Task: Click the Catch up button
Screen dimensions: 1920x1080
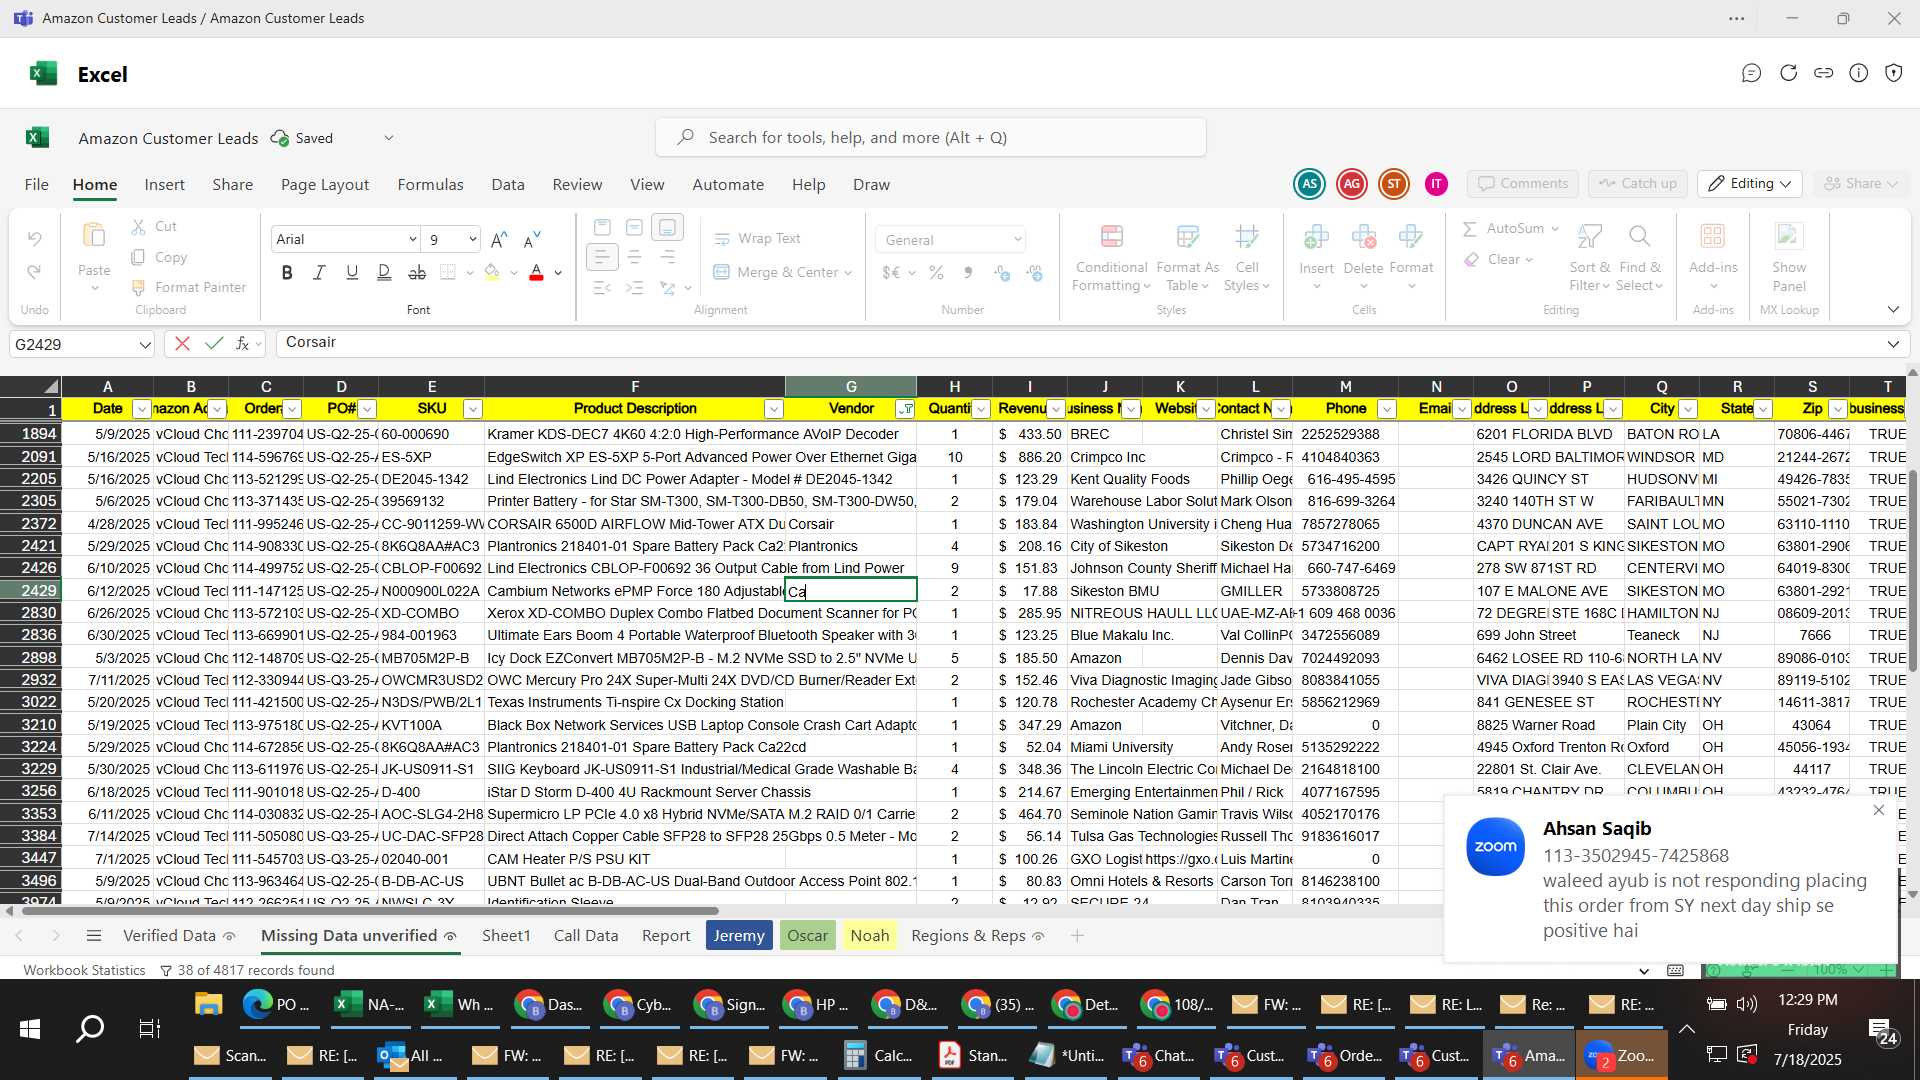Action: pyautogui.click(x=1638, y=184)
